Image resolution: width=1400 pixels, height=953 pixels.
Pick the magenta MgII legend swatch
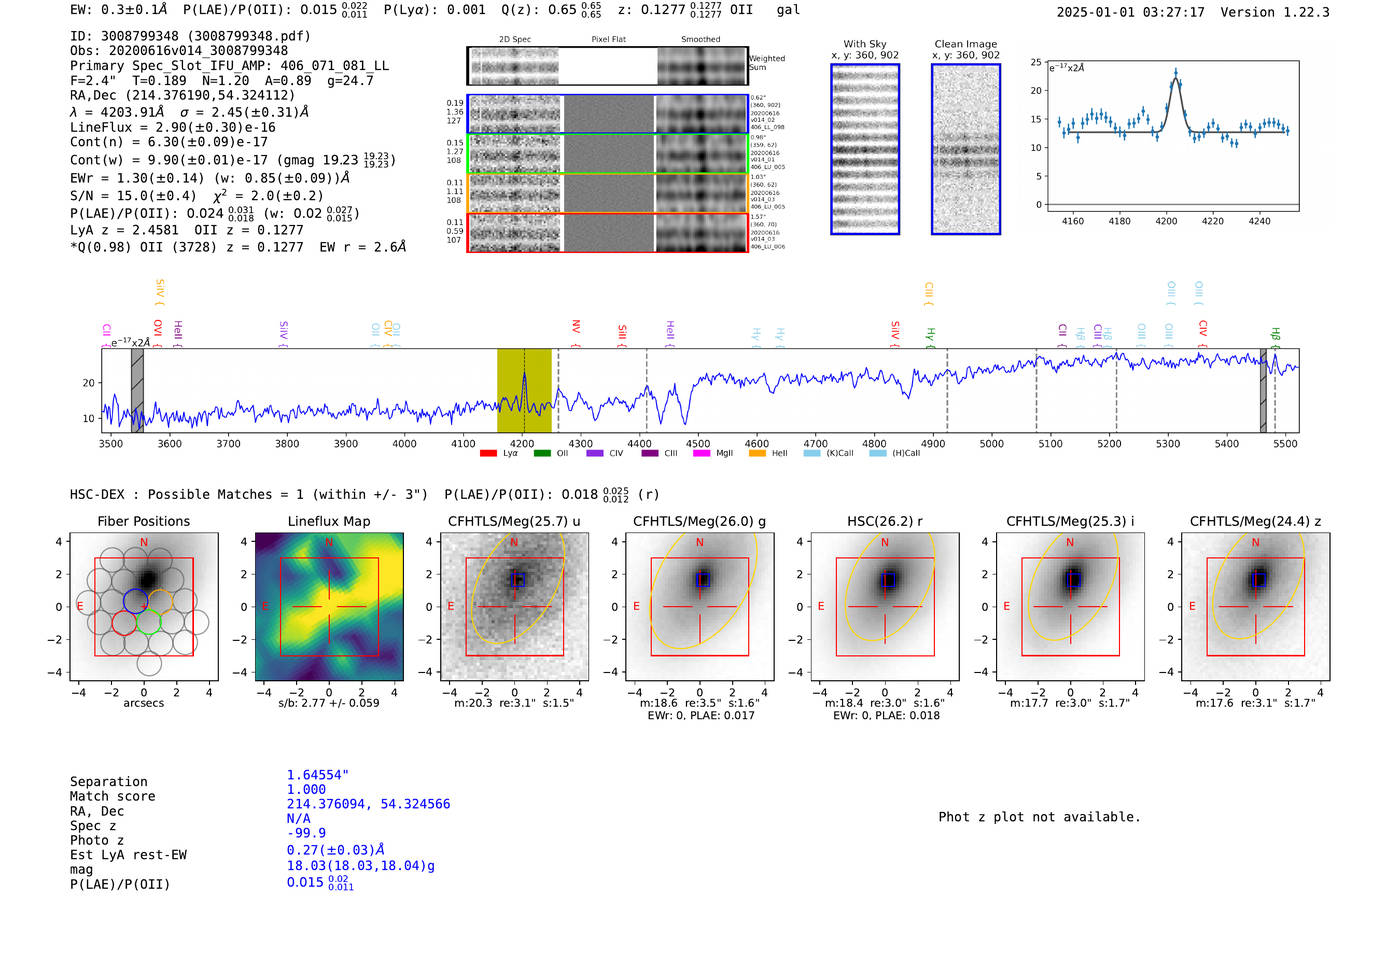(x=701, y=453)
